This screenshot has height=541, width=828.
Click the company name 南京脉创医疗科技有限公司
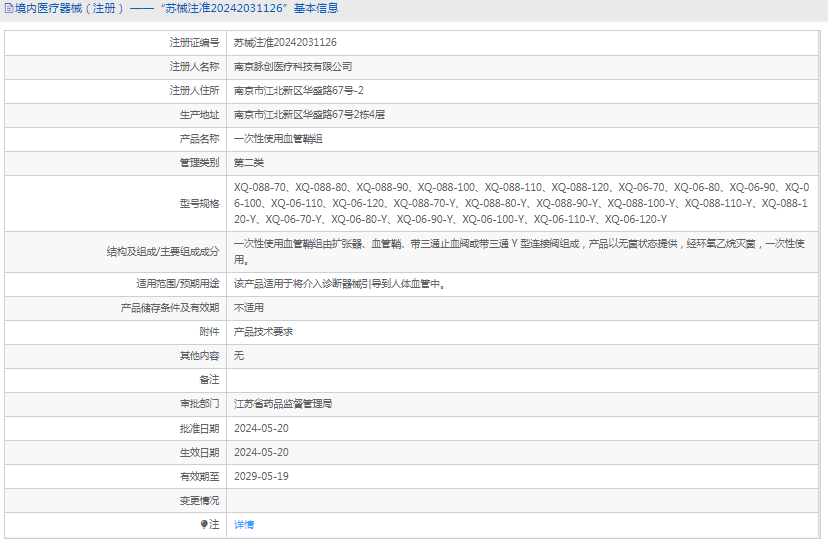tap(293, 67)
